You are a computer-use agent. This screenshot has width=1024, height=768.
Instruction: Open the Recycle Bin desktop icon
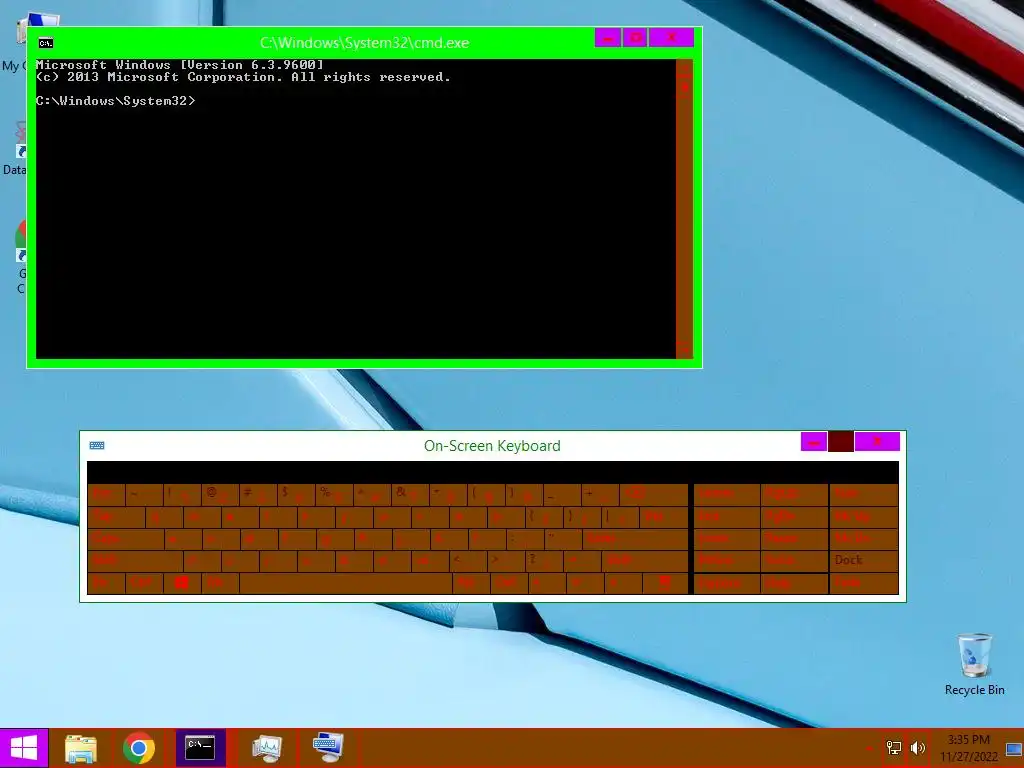click(x=974, y=664)
